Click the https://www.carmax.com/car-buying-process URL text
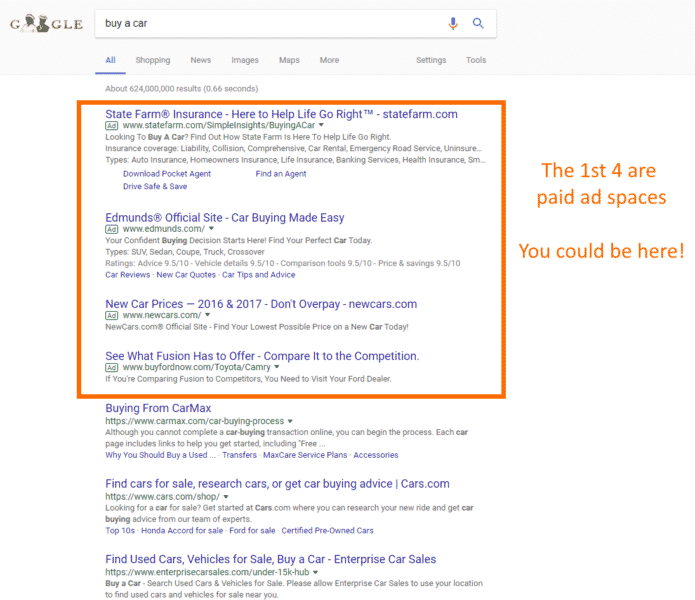Screen dimensions: 695x600 coord(195,421)
